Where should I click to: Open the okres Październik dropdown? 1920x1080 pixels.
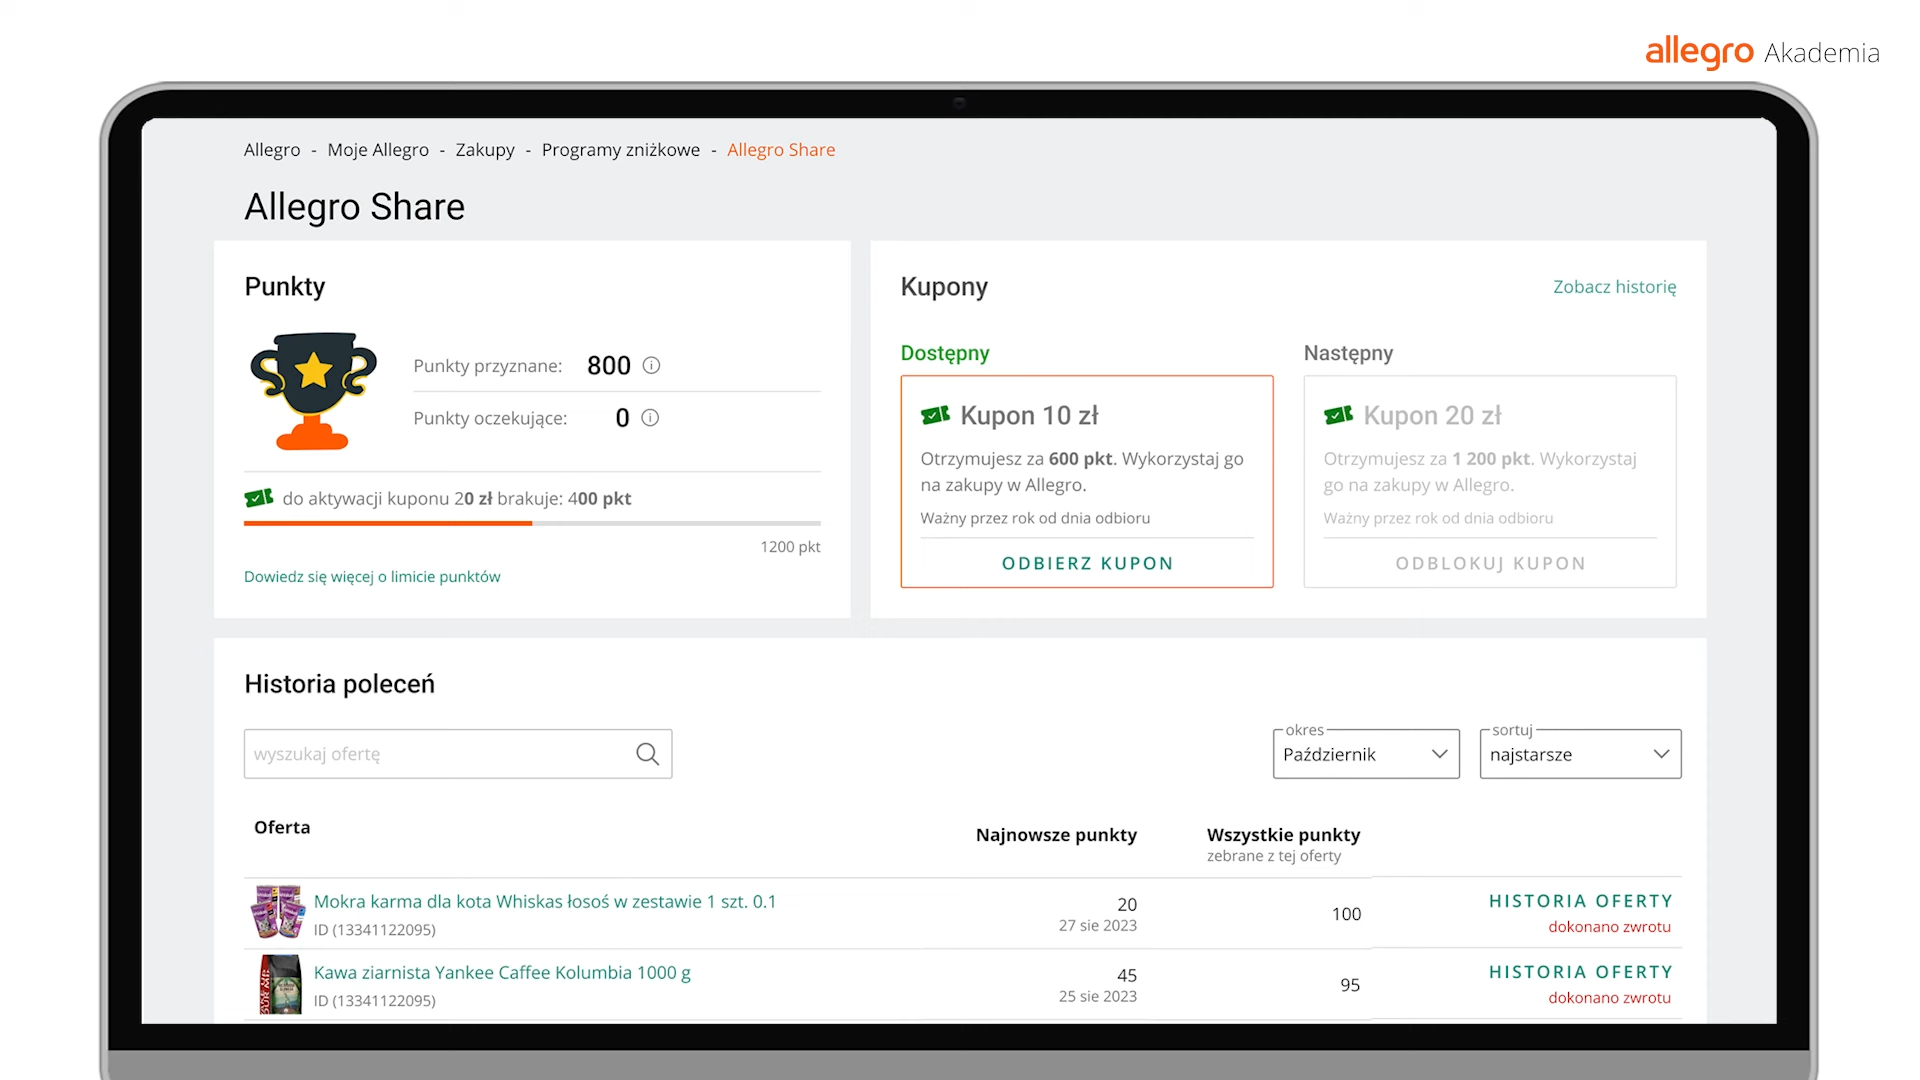point(1366,754)
